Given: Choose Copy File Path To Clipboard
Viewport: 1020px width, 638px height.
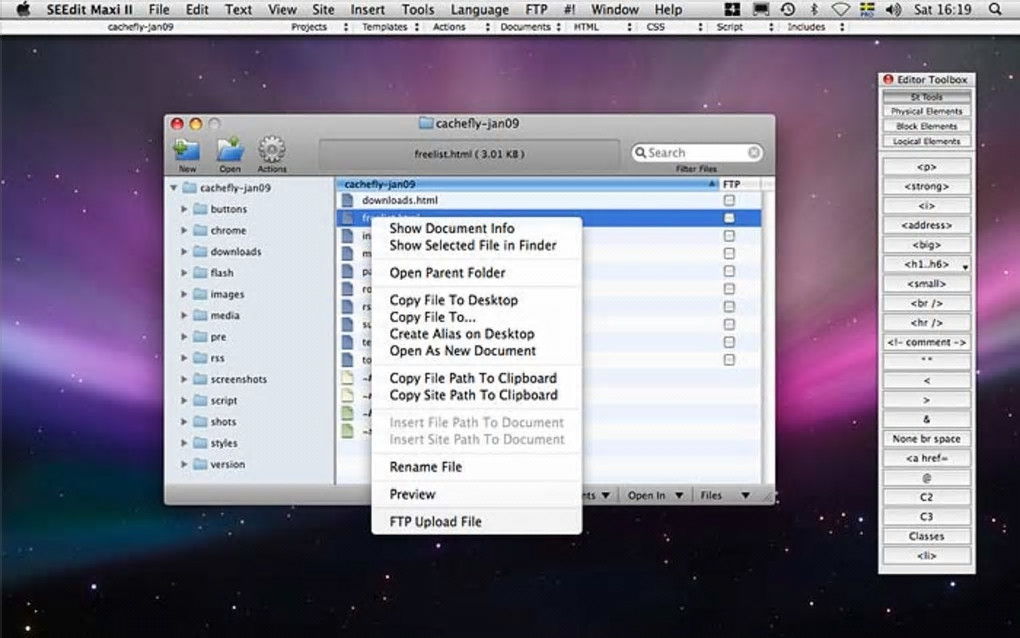Looking at the screenshot, I should coord(473,378).
